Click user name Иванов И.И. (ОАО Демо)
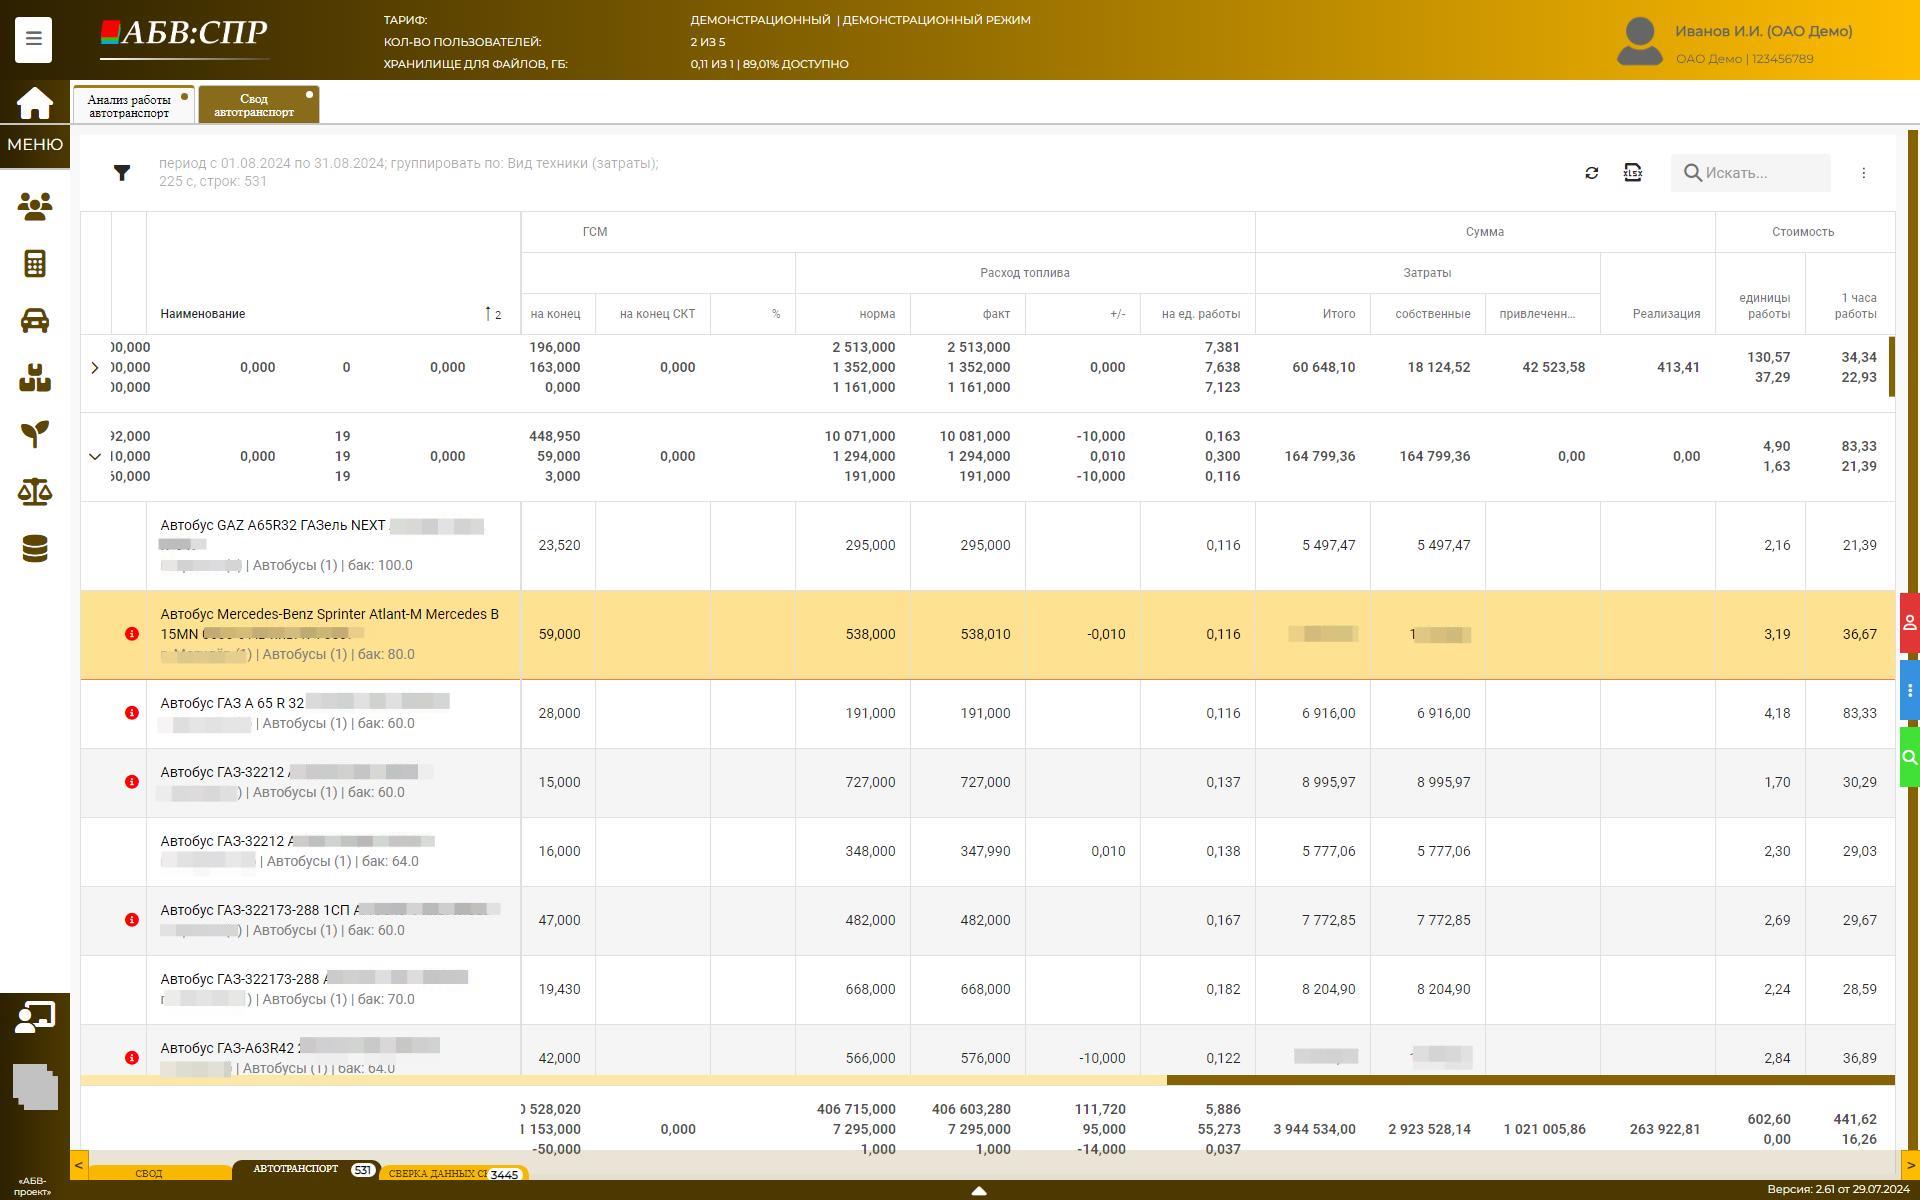 1763,32
